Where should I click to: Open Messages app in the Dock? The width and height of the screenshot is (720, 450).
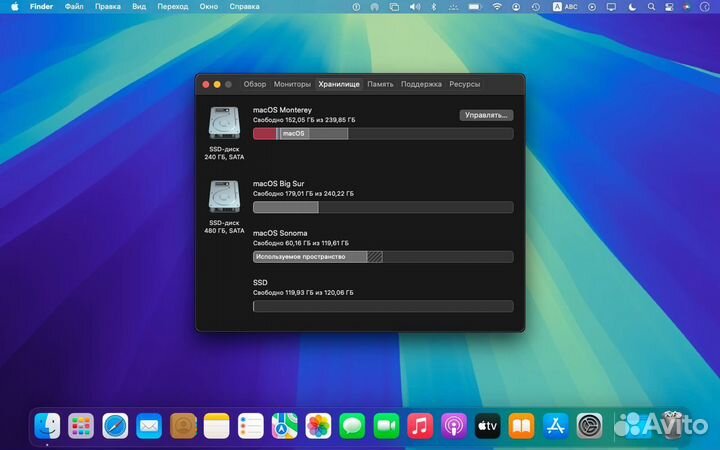352,426
